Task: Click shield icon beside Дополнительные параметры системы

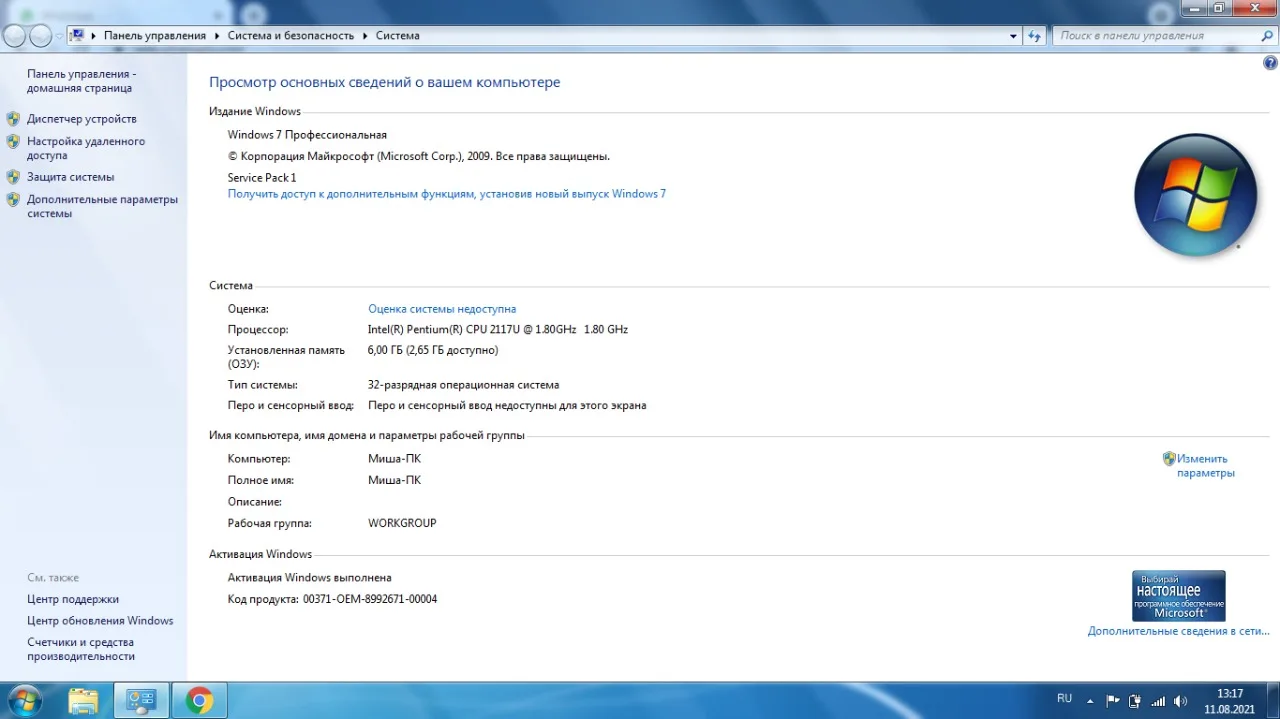Action: pos(13,200)
